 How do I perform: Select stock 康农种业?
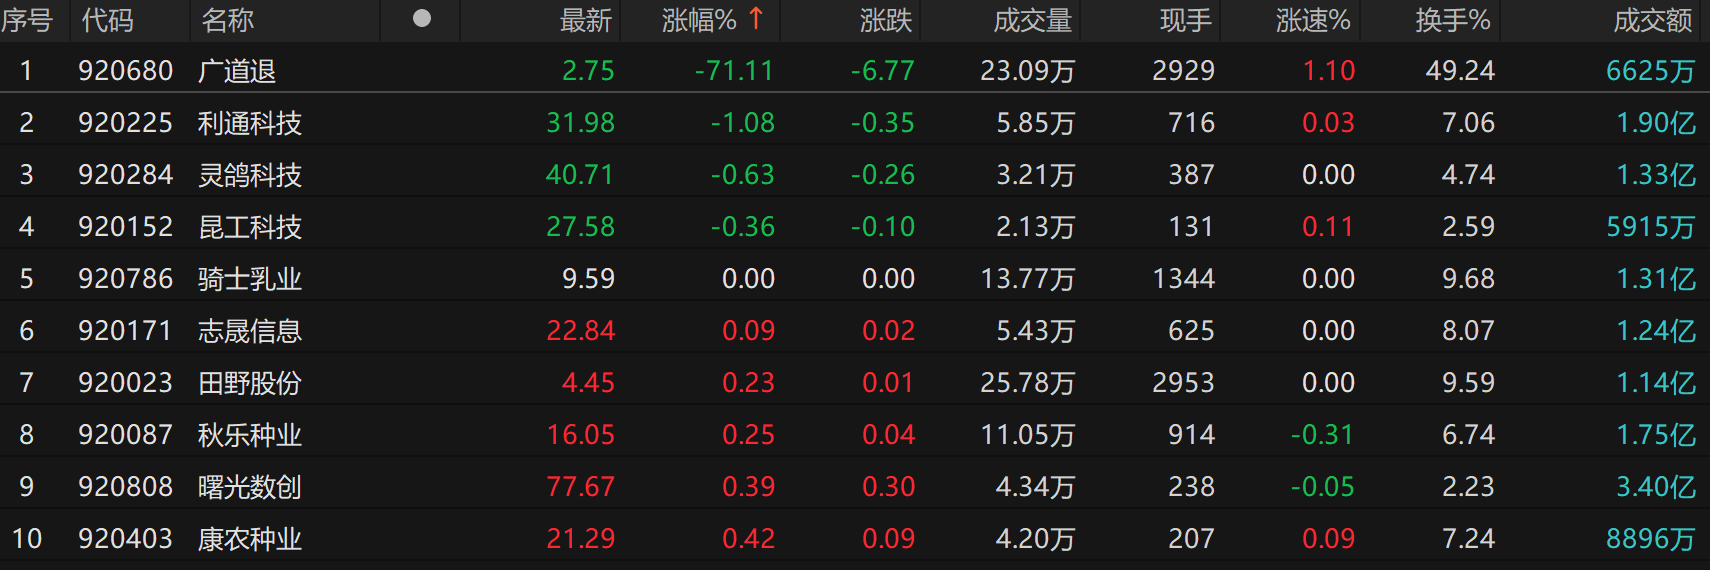tap(250, 539)
